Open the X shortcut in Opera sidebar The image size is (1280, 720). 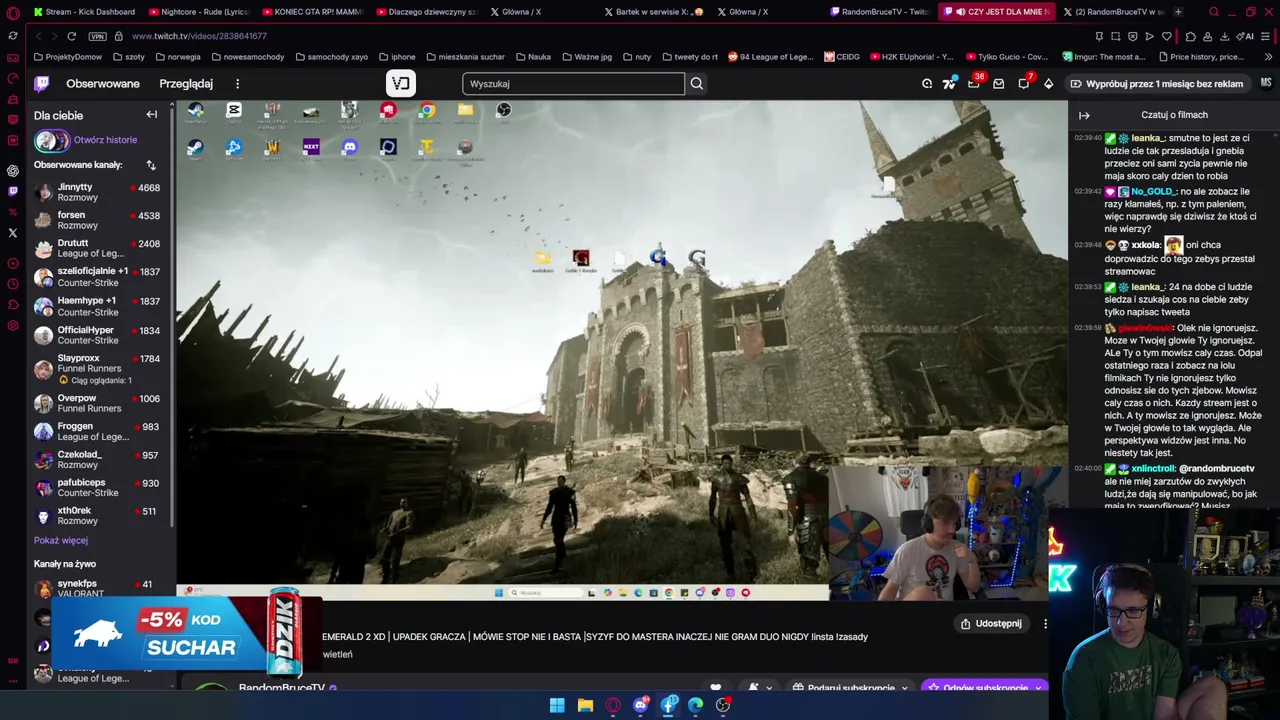pyautogui.click(x=12, y=233)
